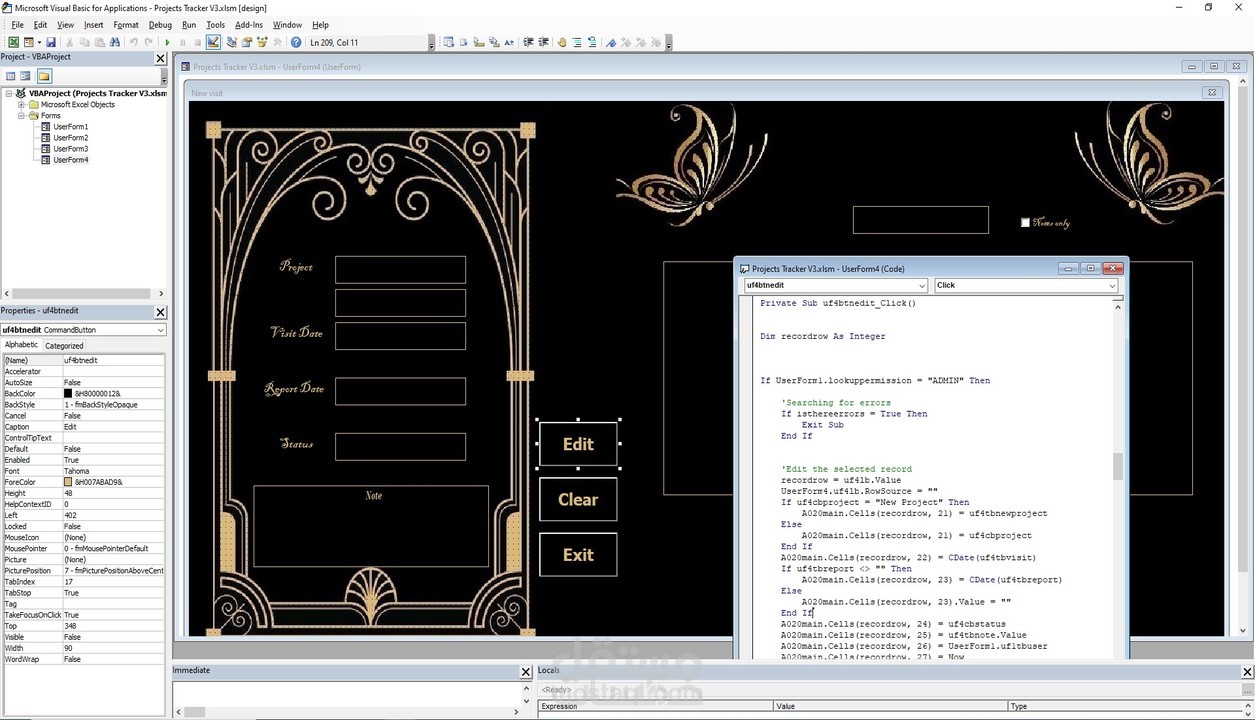Toggle the Notes only checkbox

coord(1025,223)
